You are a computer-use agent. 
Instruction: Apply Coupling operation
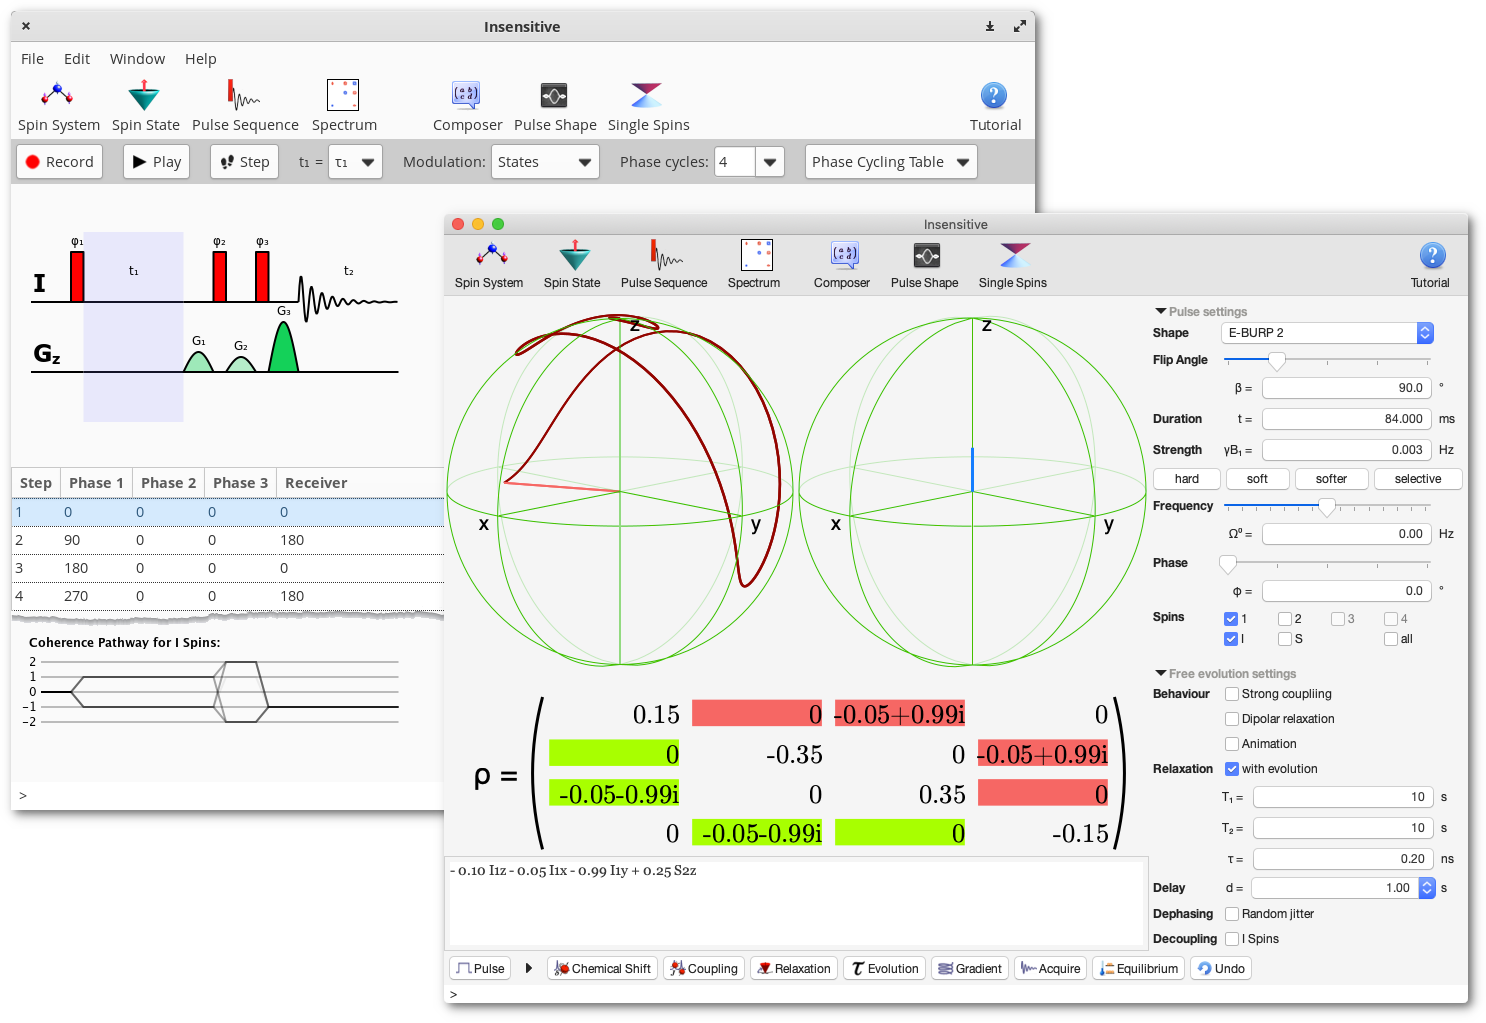pos(704,968)
